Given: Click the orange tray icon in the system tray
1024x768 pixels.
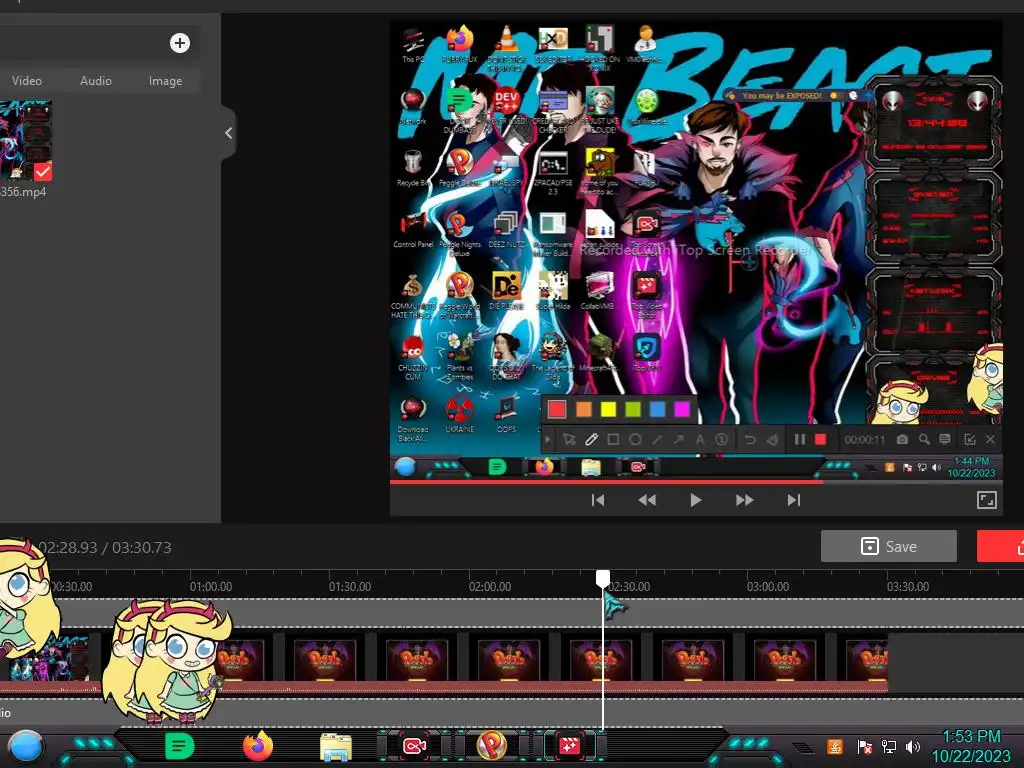Looking at the screenshot, I should 835,746.
